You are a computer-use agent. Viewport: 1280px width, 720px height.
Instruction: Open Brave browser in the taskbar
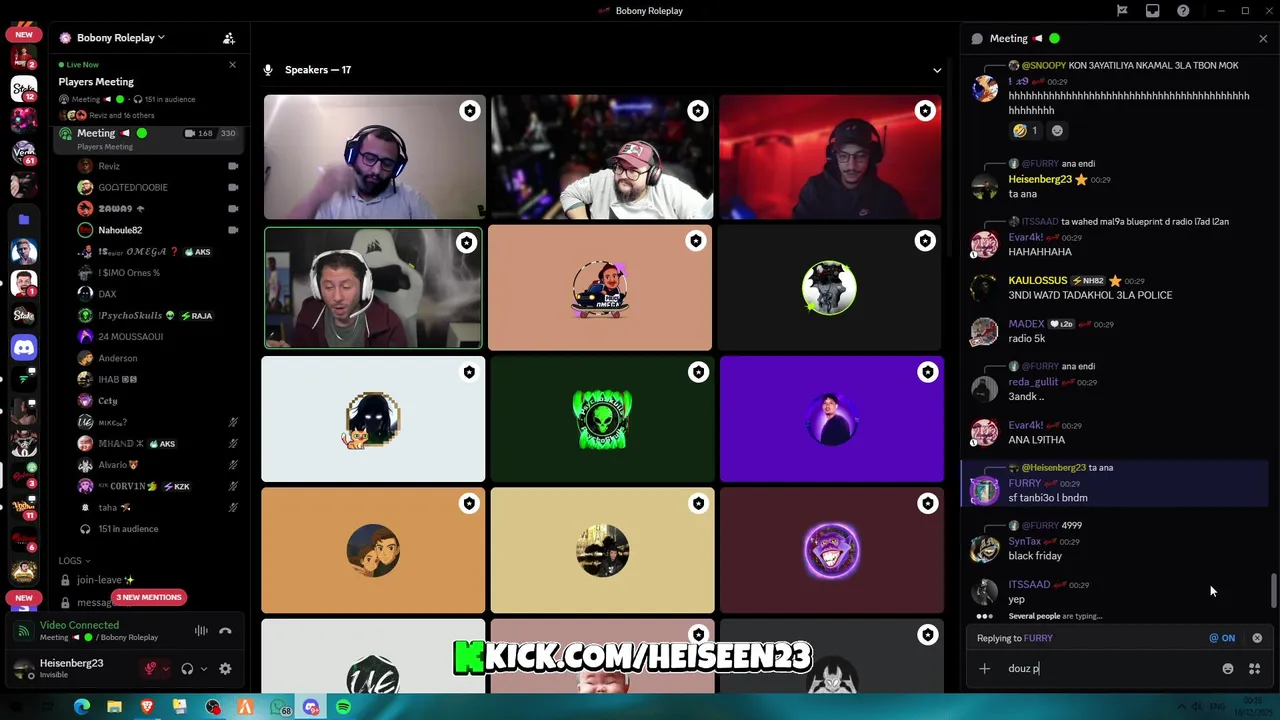[x=147, y=707]
